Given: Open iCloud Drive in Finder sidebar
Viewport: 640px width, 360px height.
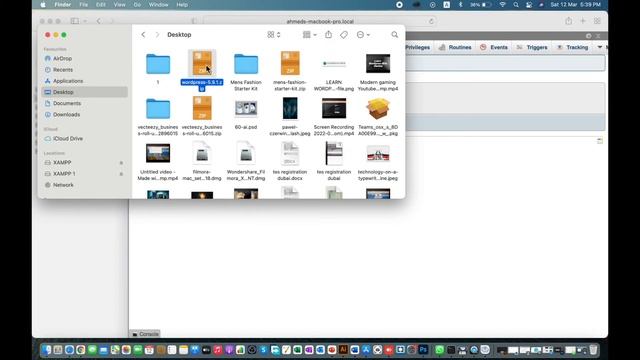Looking at the screenshot, I should point(68,139).
